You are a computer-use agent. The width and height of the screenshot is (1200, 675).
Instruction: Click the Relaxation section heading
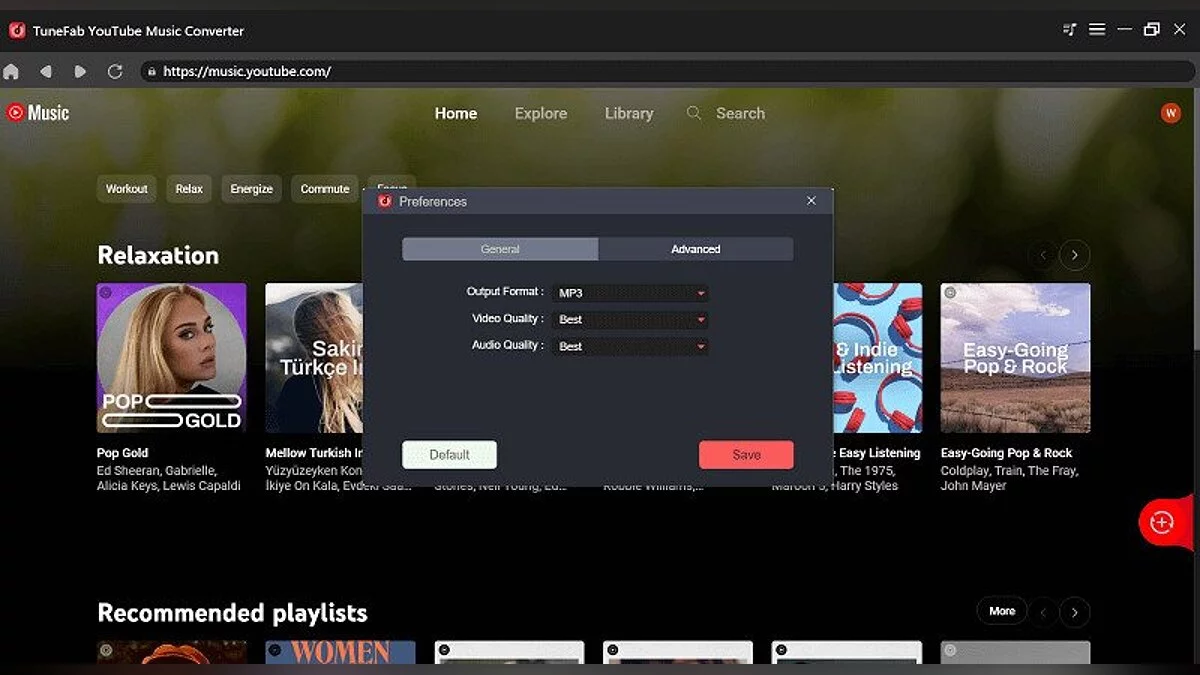158,255
